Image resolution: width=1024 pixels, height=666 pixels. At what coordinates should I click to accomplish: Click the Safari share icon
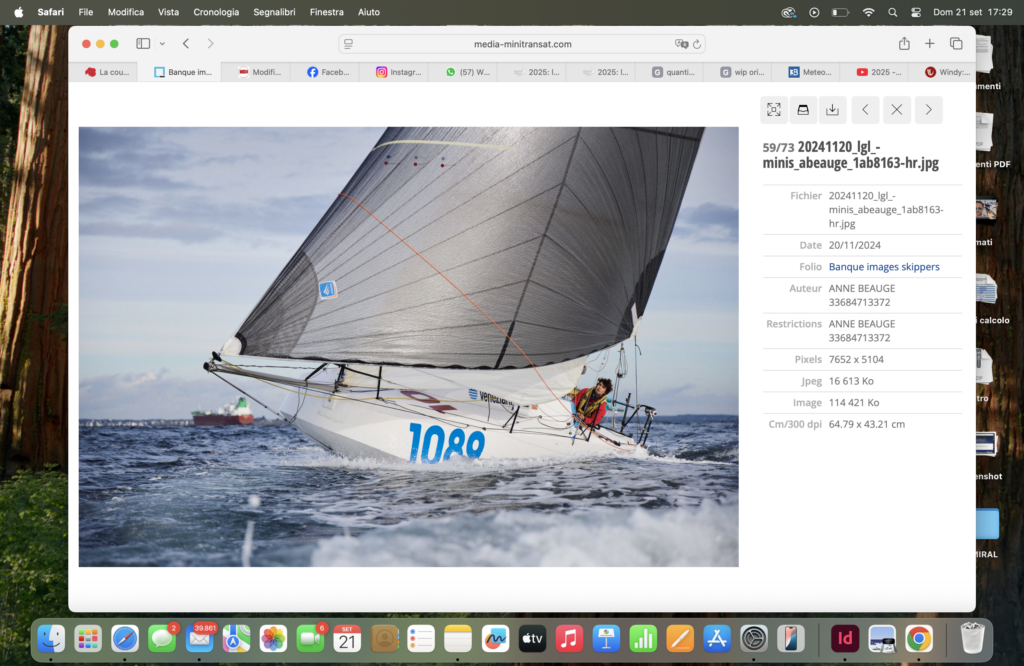pyautogui.click(x=904, y=44)
